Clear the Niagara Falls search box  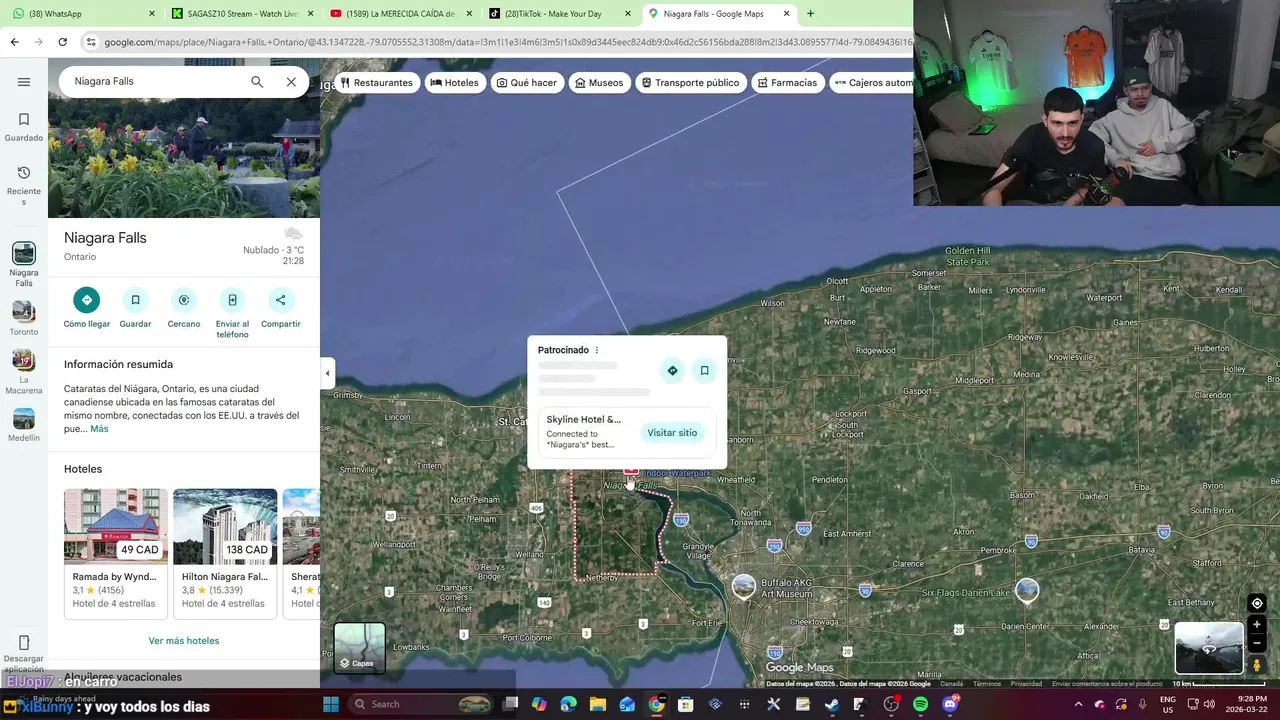pos(291,82)
